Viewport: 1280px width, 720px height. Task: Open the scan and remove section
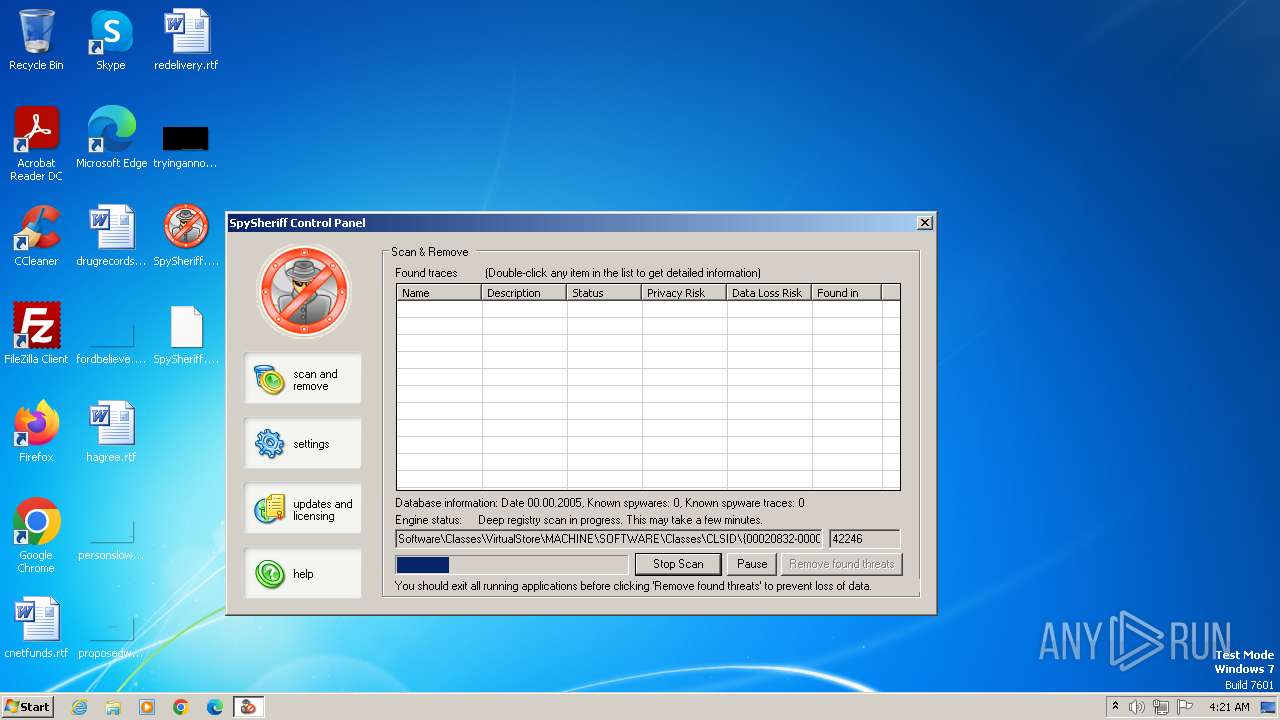click(x=303, y=379)
